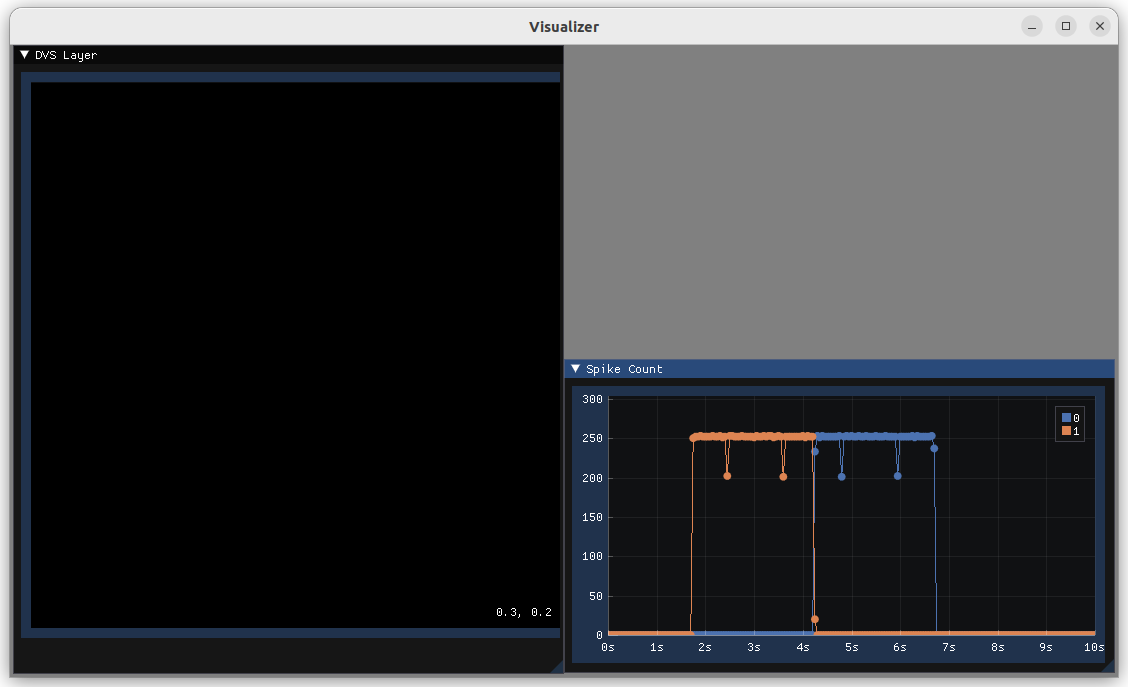Click the 0.3, 0.2 coordinate readout
The width and height of the screenshot is (1128, 687).
(524, 612)
